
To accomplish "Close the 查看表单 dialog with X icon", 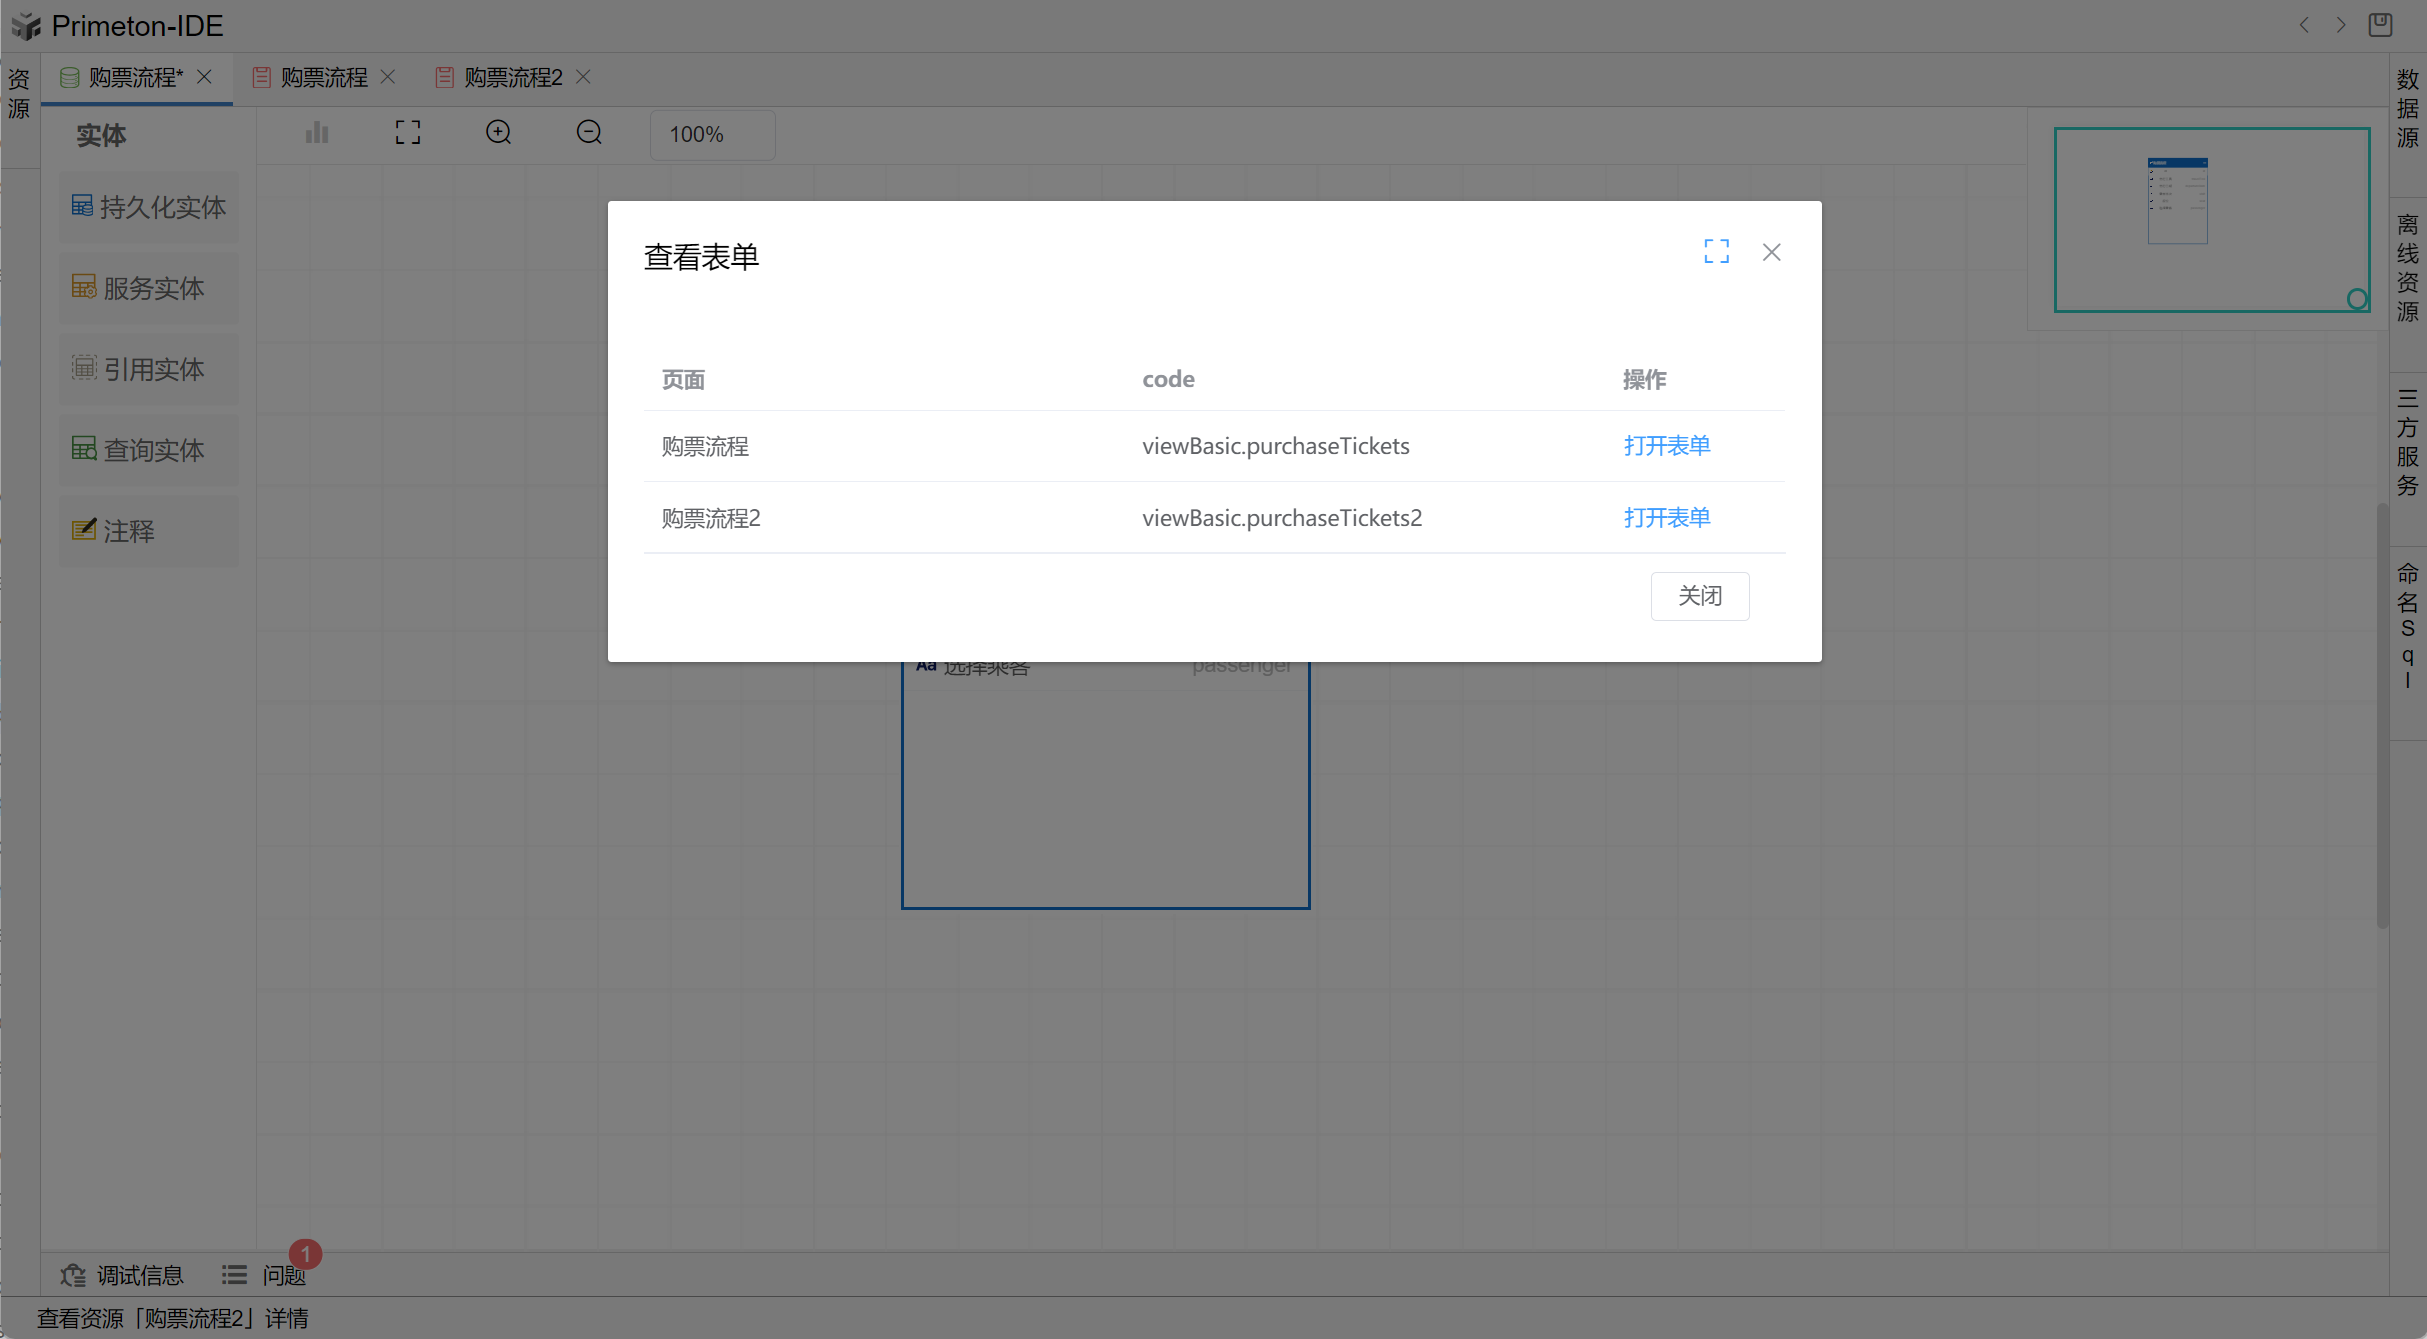I will click(1771, 252).
